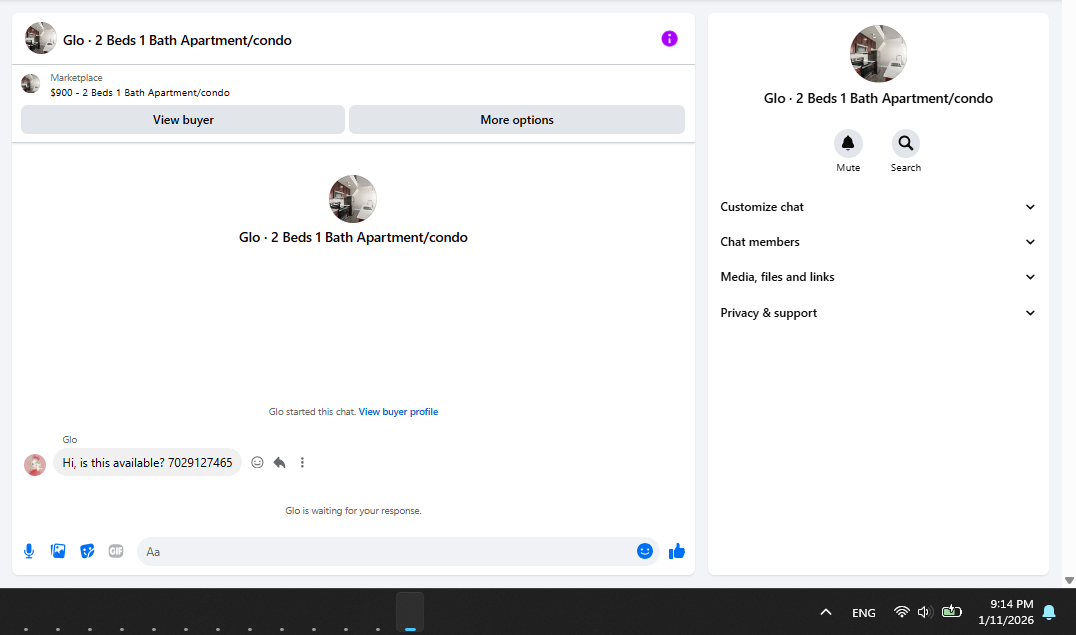Click the purple conversation info icon
This screenshot has height=635, width=1076.
coord(669,39)
